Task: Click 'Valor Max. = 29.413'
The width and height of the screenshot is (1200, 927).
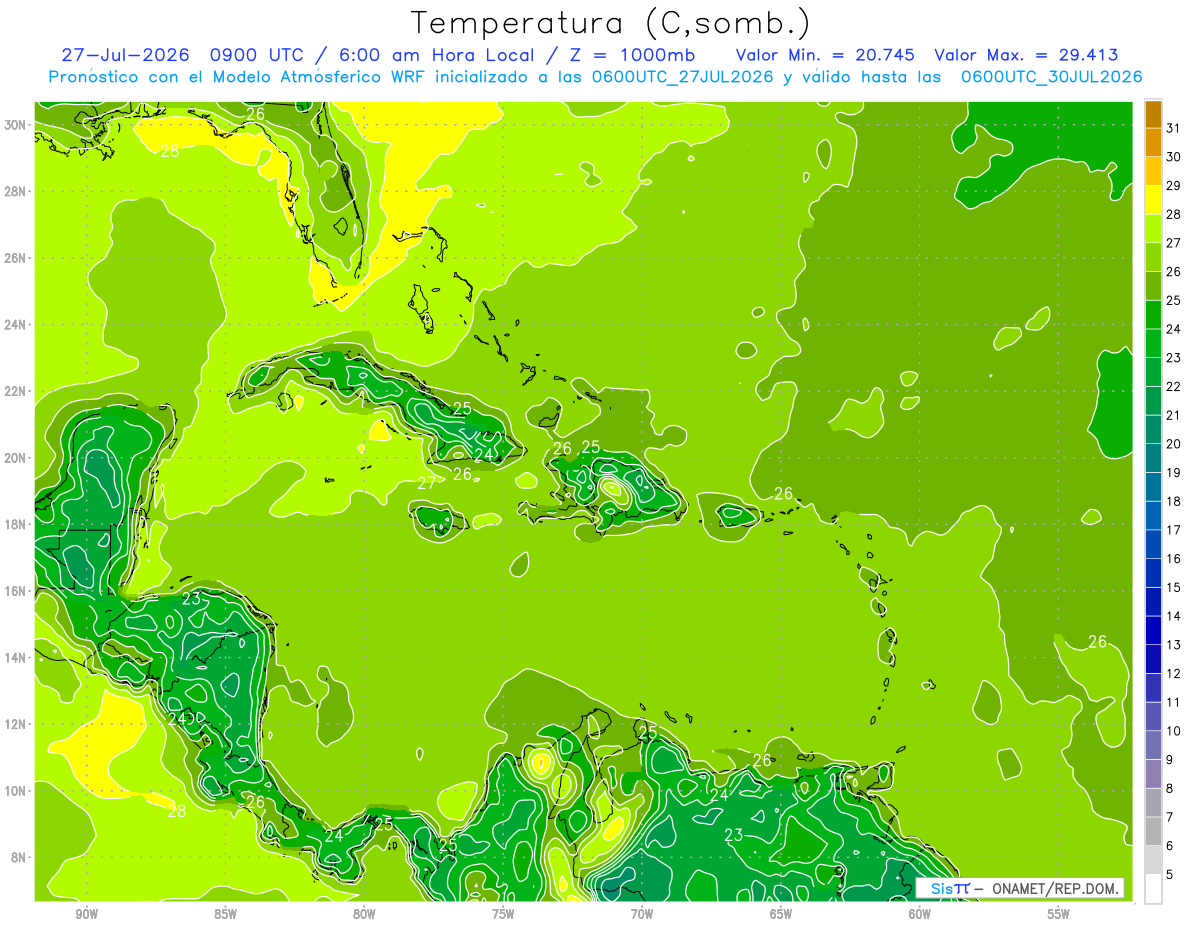Action: pyautogui.click(x=1026, y=55)
